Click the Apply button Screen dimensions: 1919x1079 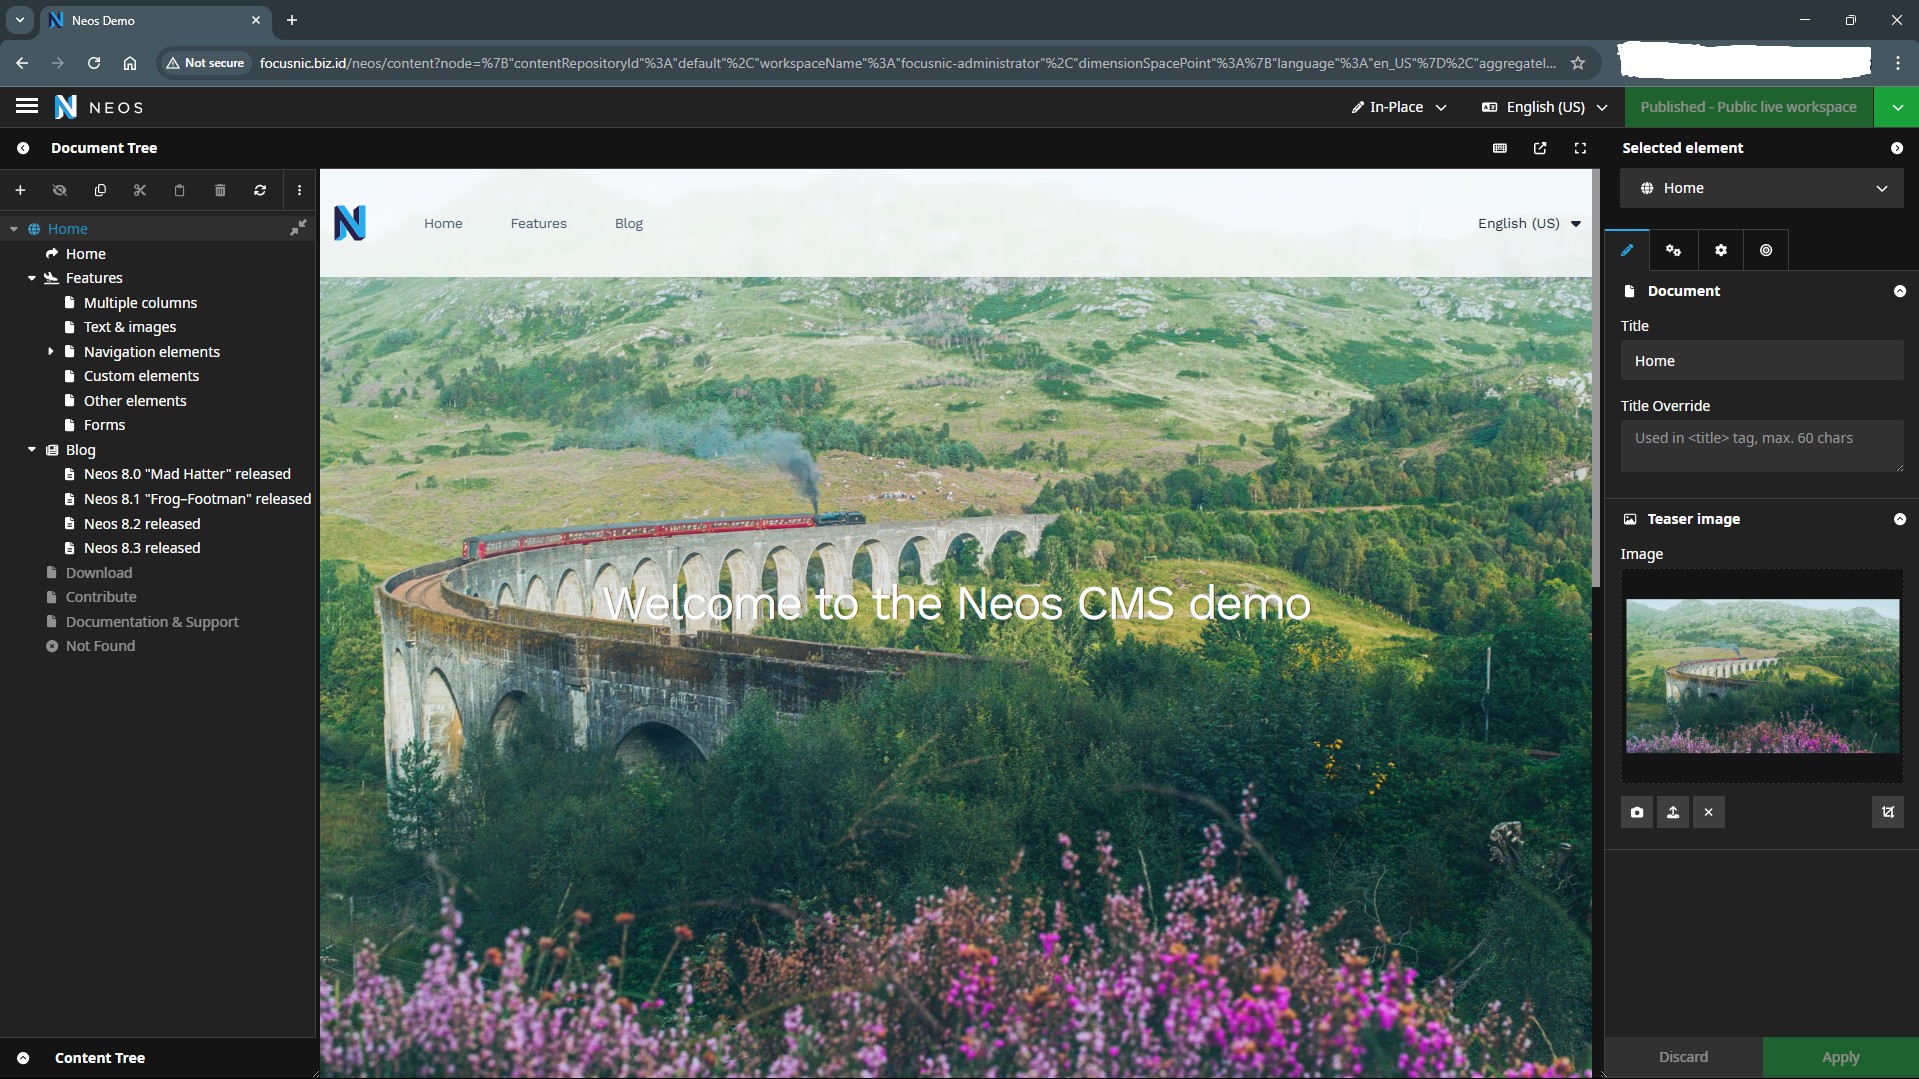pos(1840,1057)
